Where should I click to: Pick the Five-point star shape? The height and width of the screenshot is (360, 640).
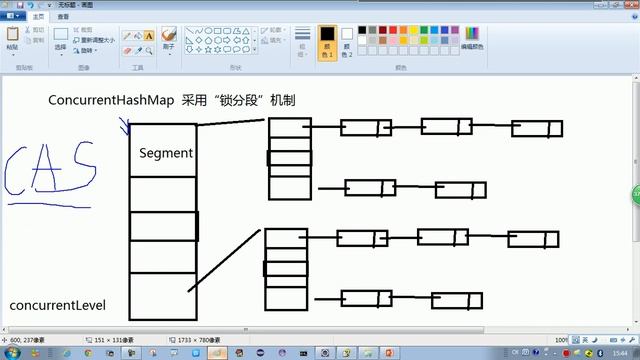208,49
